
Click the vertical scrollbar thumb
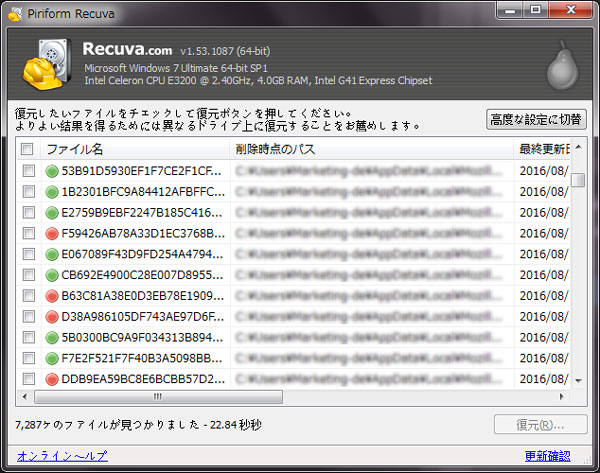coord(578,180)
